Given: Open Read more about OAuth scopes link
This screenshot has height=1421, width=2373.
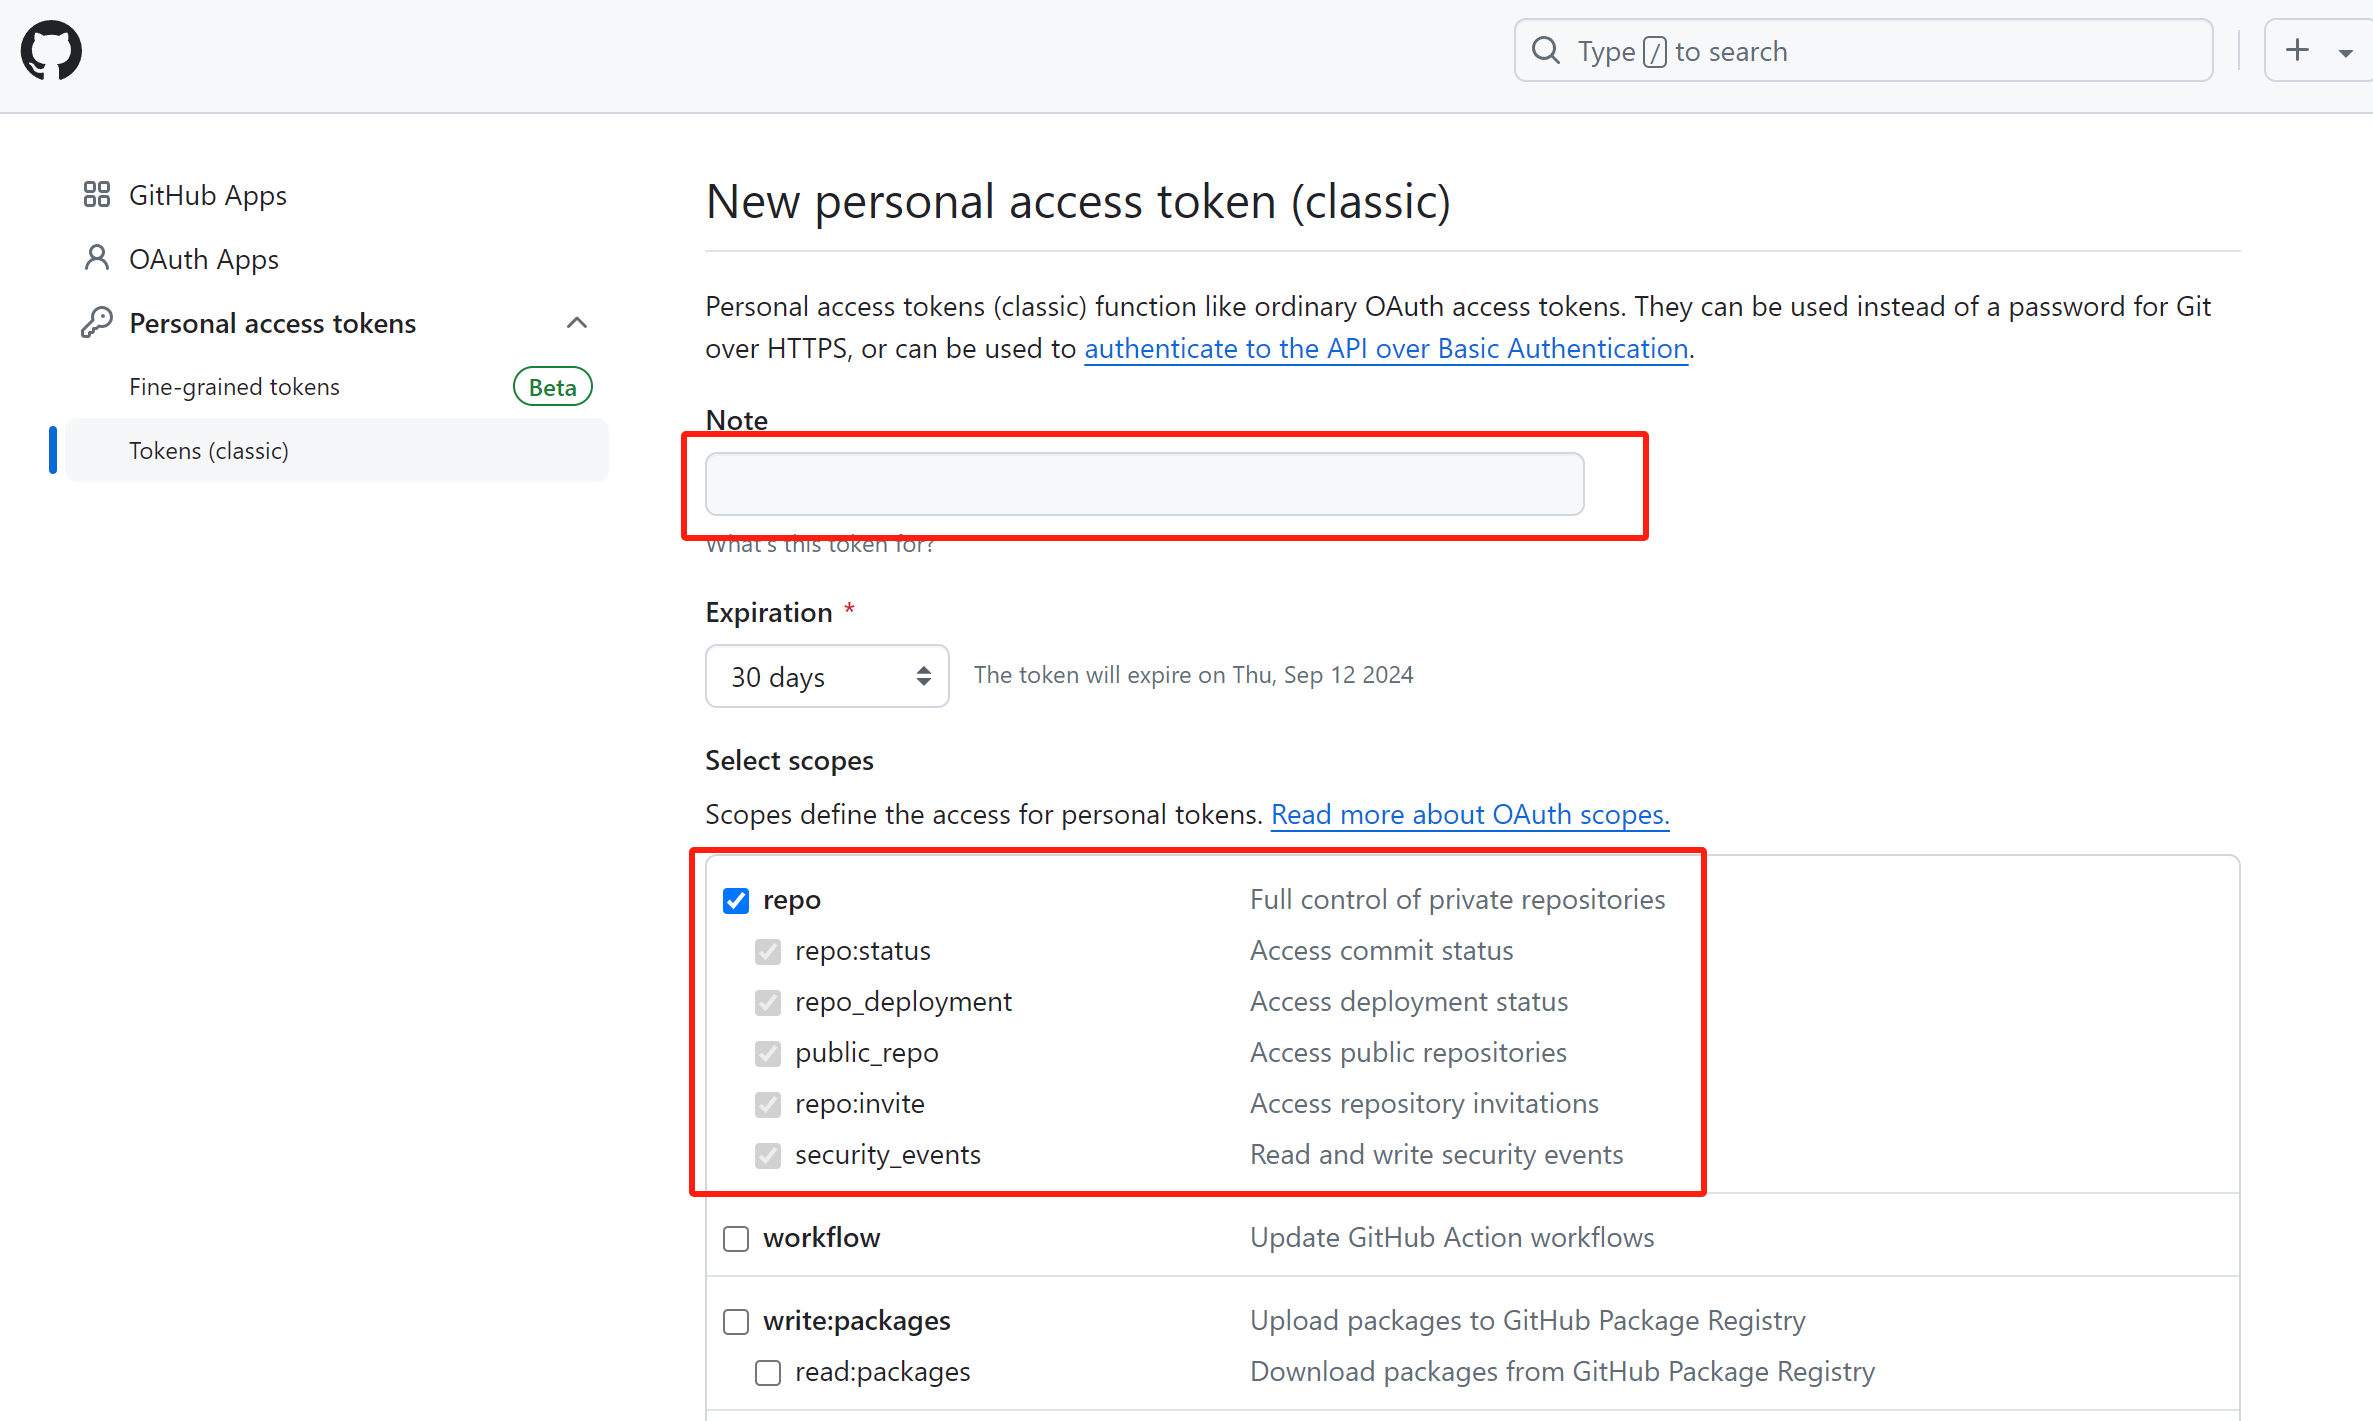Looking at the screenshot, I should coord(1470,815).
